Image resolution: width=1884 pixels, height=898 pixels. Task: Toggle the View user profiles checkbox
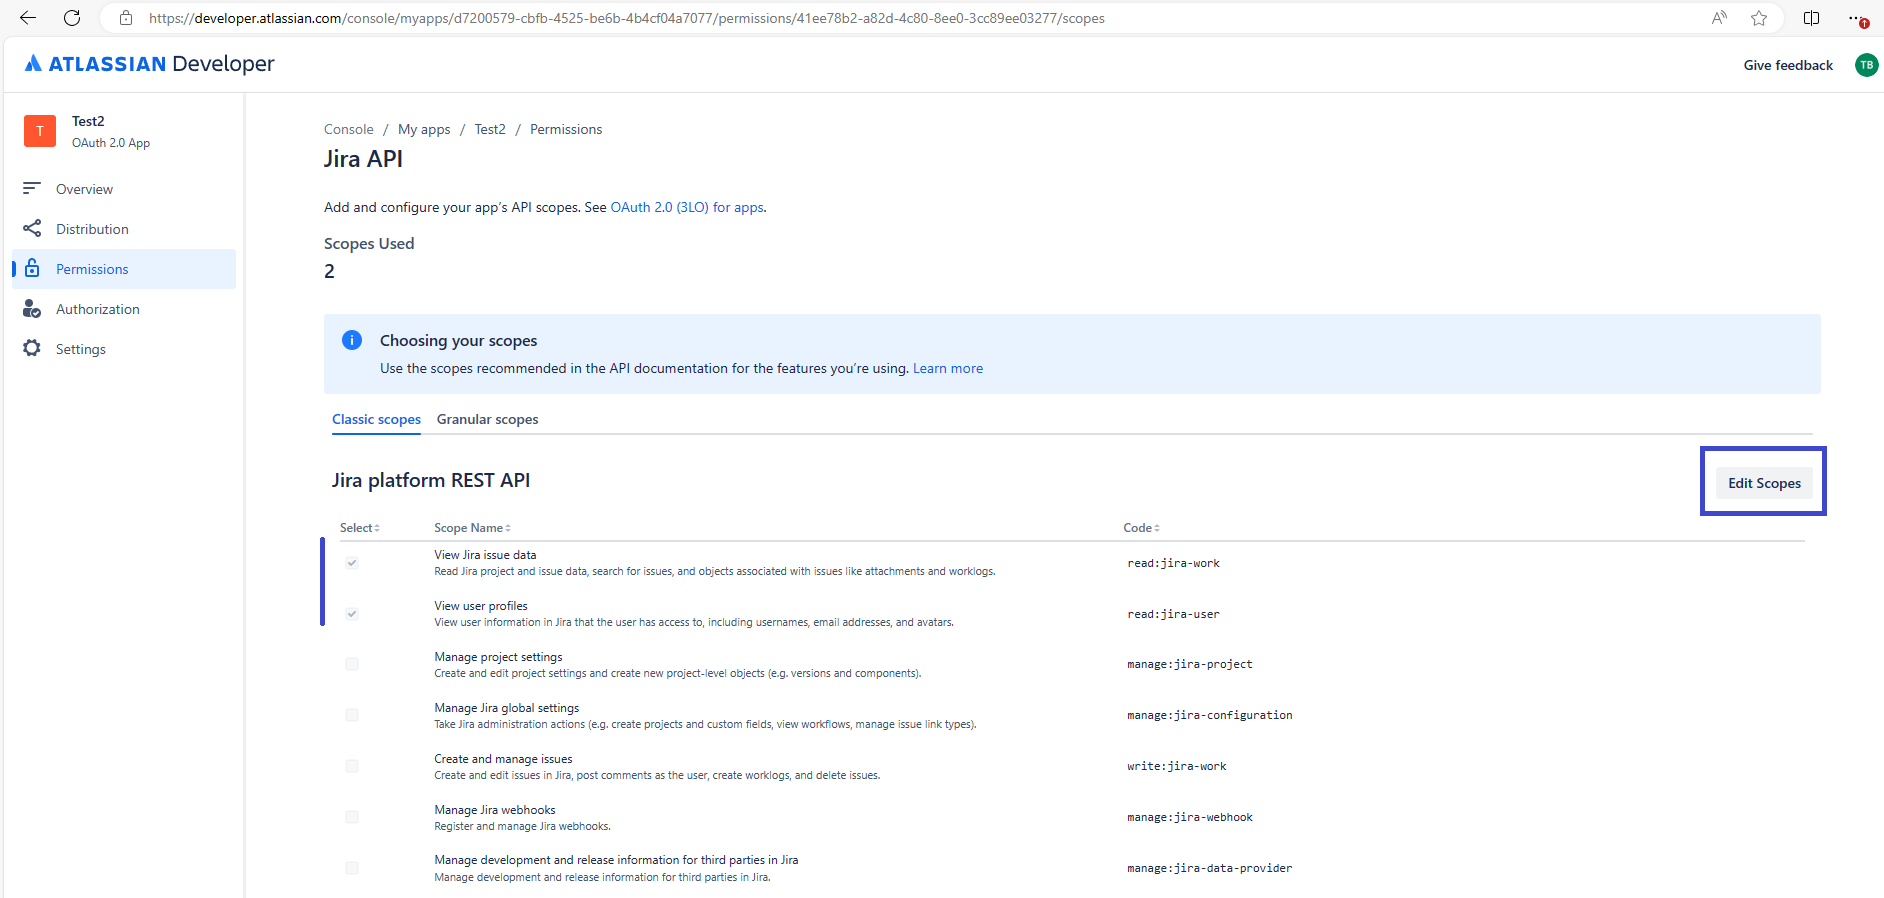click(352, 614)
